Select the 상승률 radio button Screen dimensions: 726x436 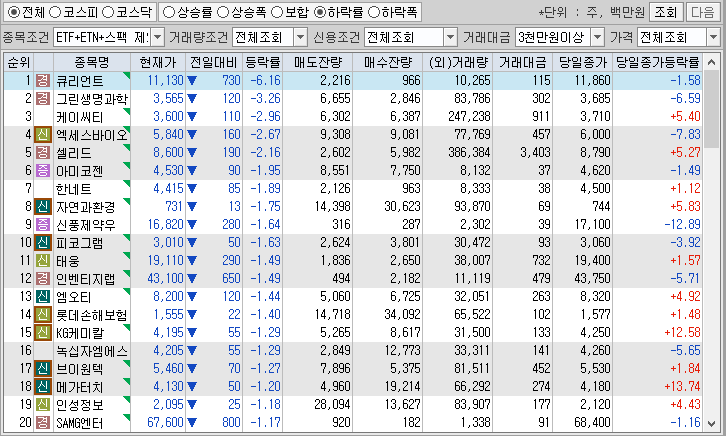[x=169, y=12]
